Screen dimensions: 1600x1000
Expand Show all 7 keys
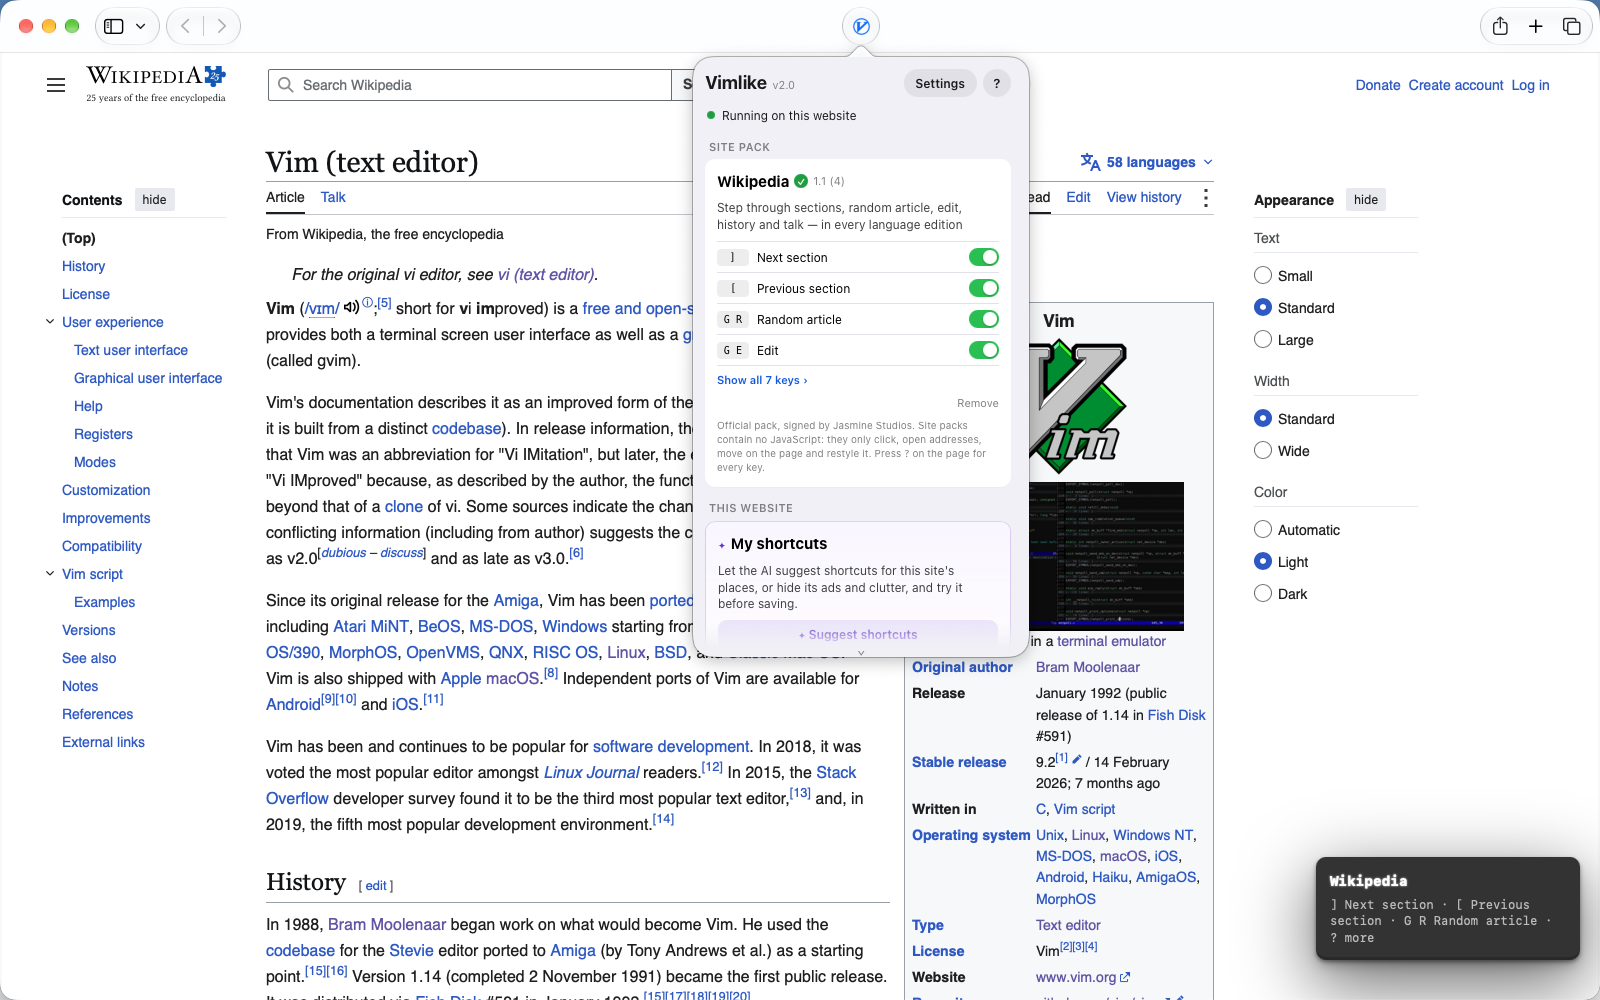pos(762,380)
